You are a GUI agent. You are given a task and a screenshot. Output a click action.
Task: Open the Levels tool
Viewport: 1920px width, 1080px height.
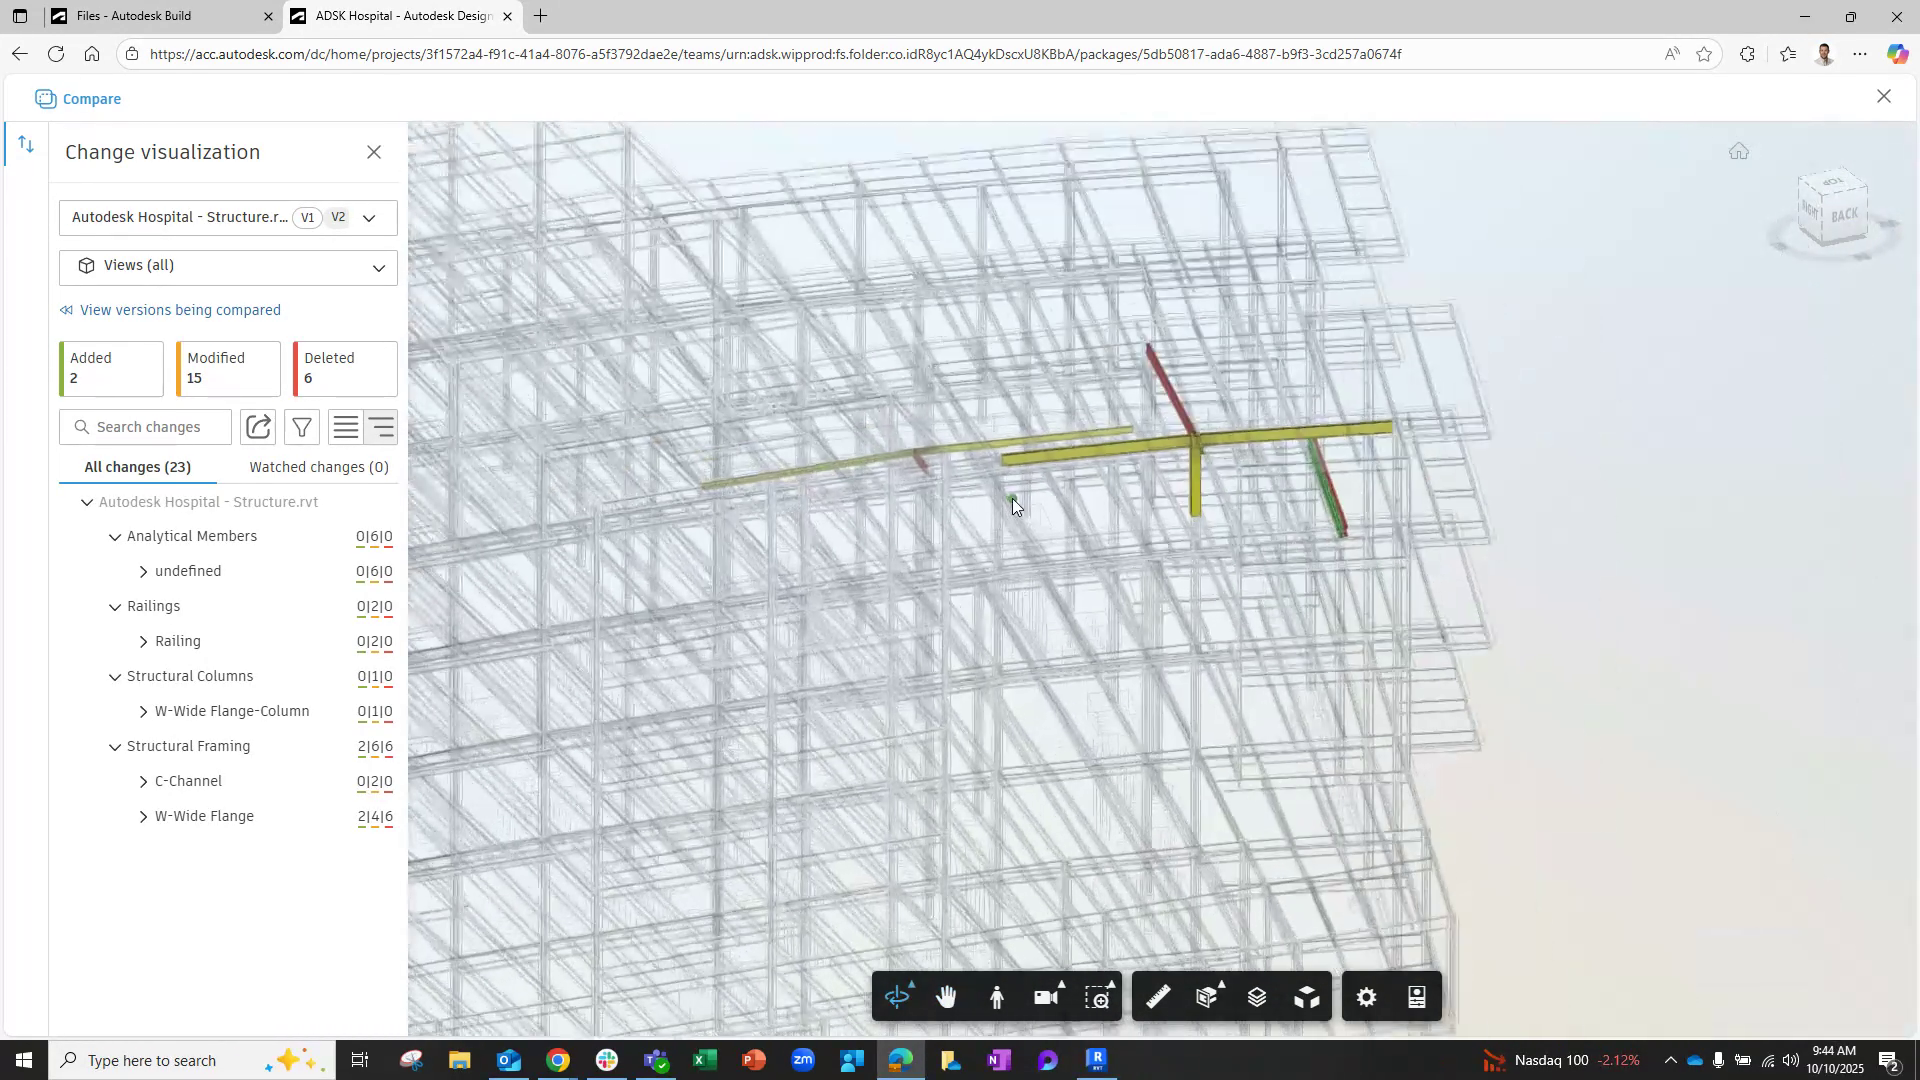[1256, 996]
